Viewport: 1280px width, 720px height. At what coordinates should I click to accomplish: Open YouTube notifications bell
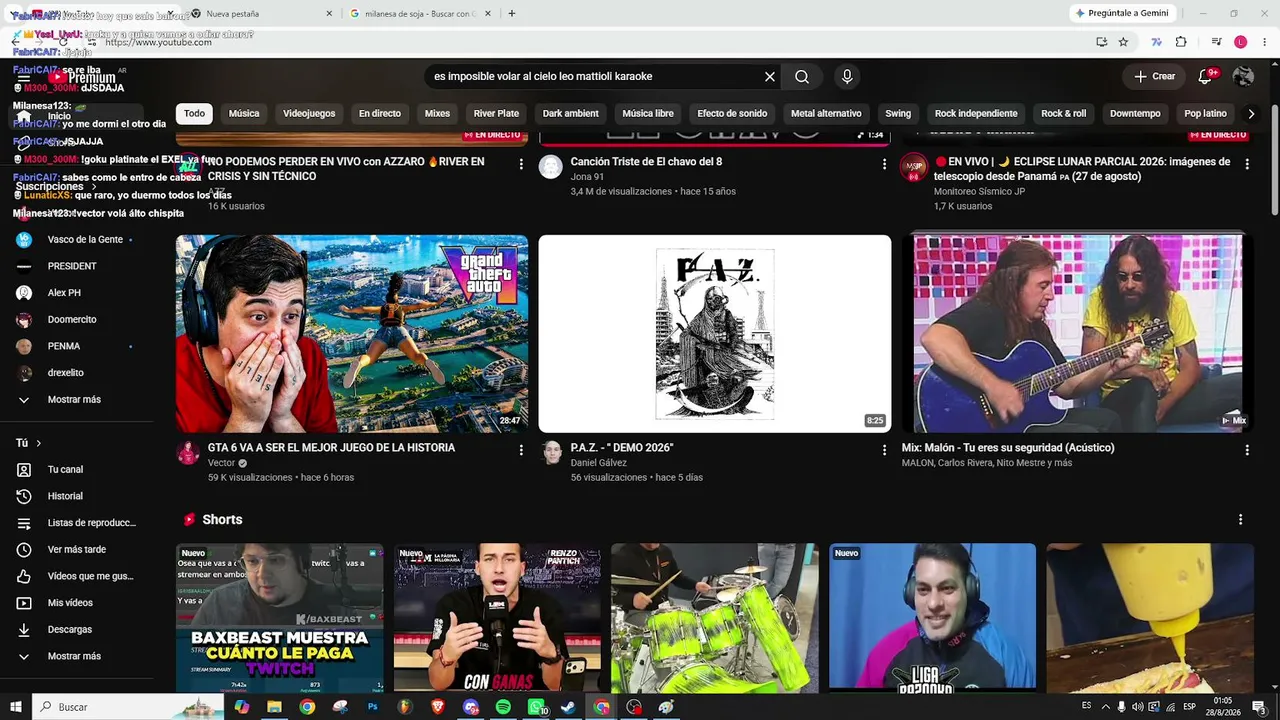(x=1207, y=76)
